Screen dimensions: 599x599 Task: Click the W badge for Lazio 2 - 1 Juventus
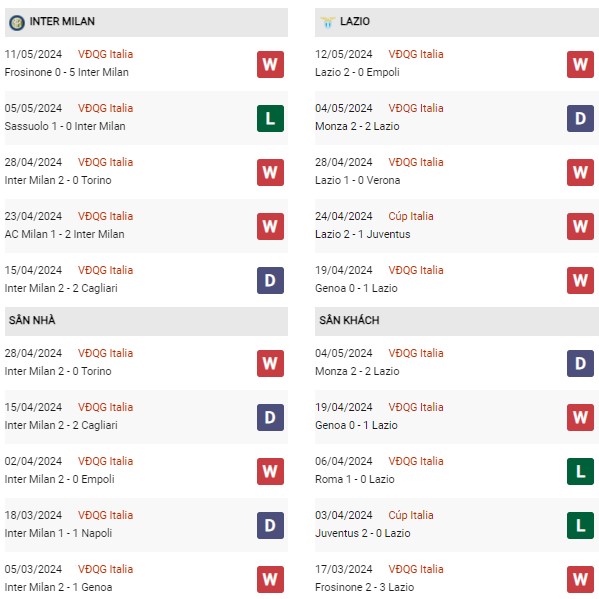click(580, 227)
